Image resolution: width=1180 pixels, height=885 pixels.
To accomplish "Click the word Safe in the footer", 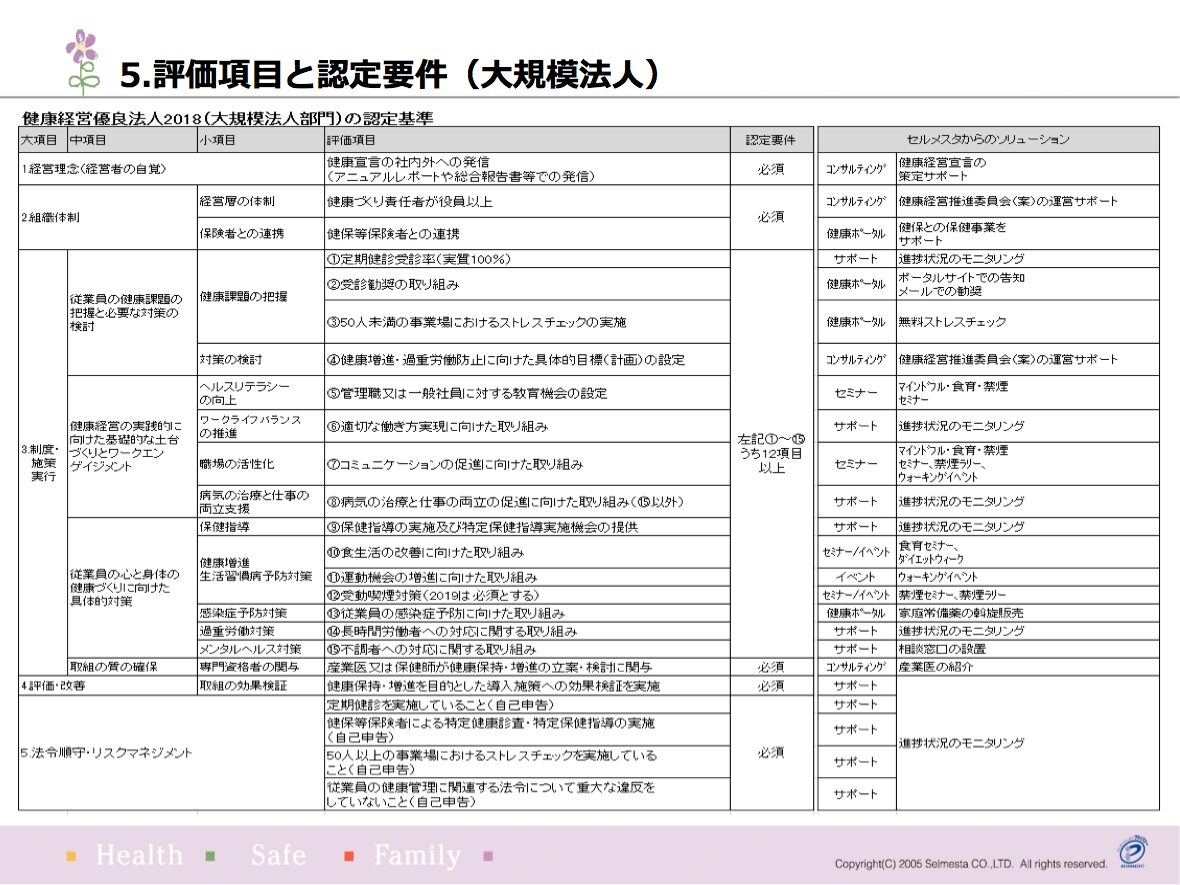I will coord(278,856).
